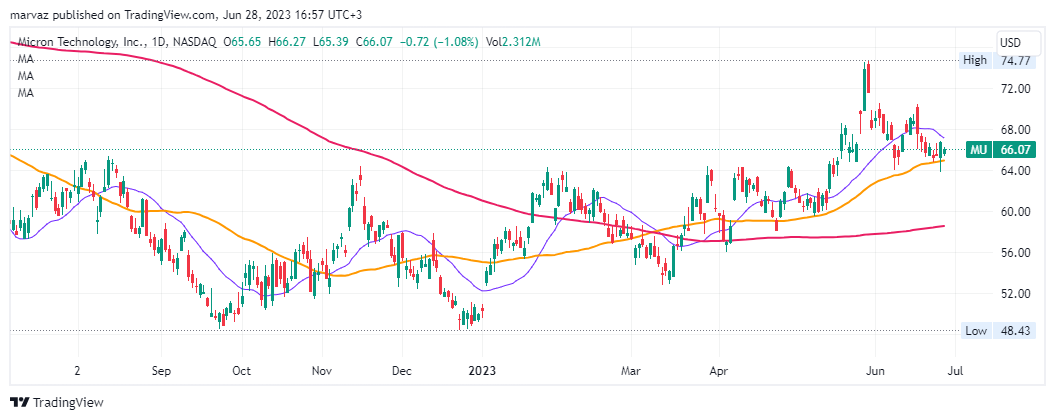Click the MU ticker tag on price axis
1055x420 pixels.
980,149
